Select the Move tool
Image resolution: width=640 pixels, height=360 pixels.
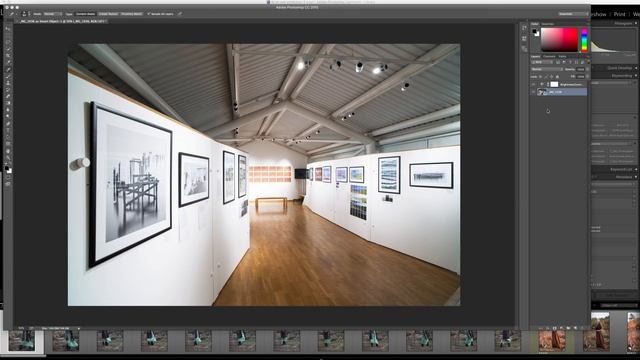point(8,28)
